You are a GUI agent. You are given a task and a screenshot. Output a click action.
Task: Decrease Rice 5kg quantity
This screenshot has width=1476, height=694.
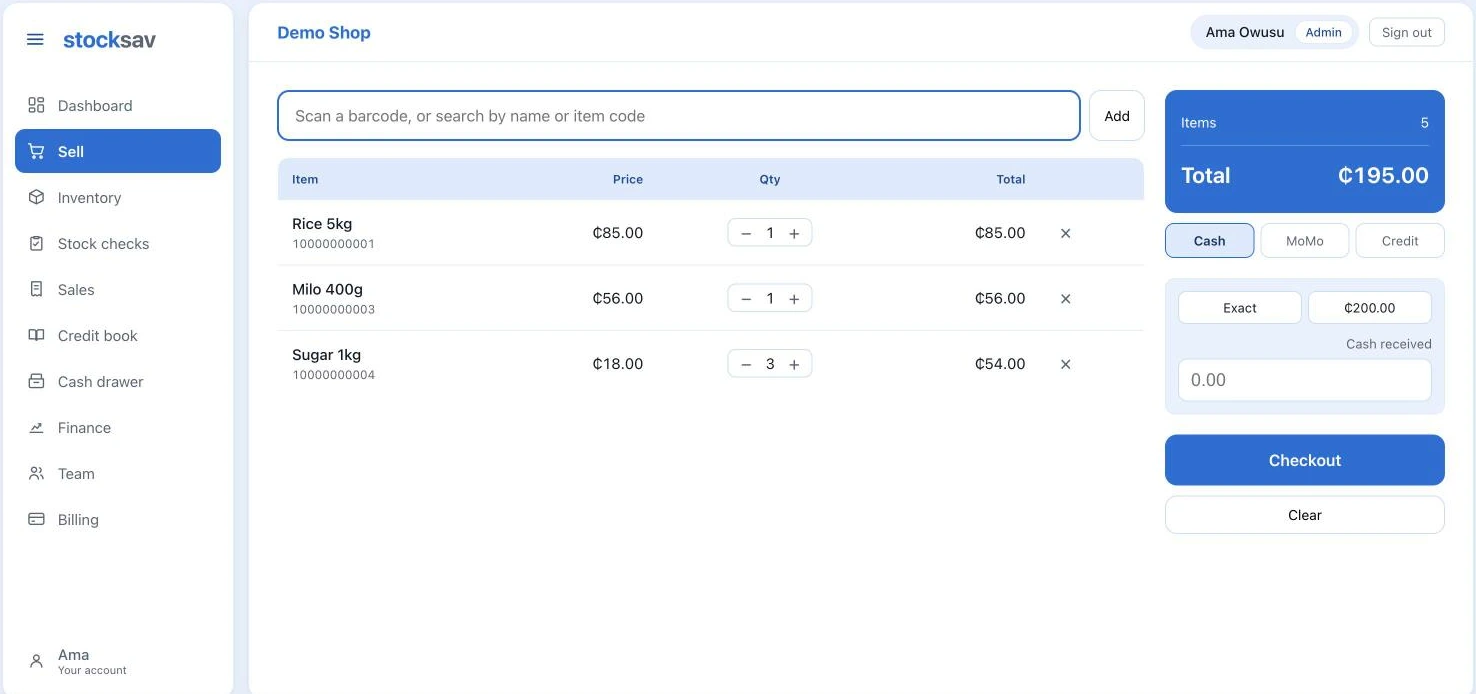click(x=746, y=233)
